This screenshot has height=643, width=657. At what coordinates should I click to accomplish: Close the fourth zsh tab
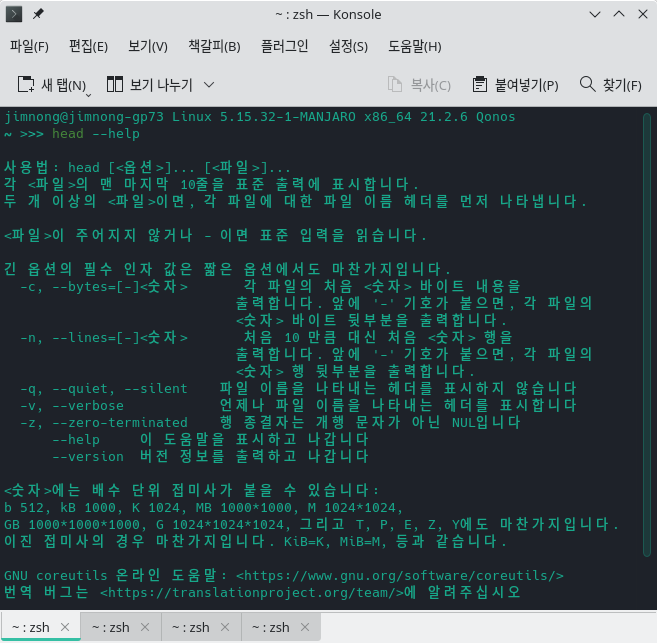point(305,627)
